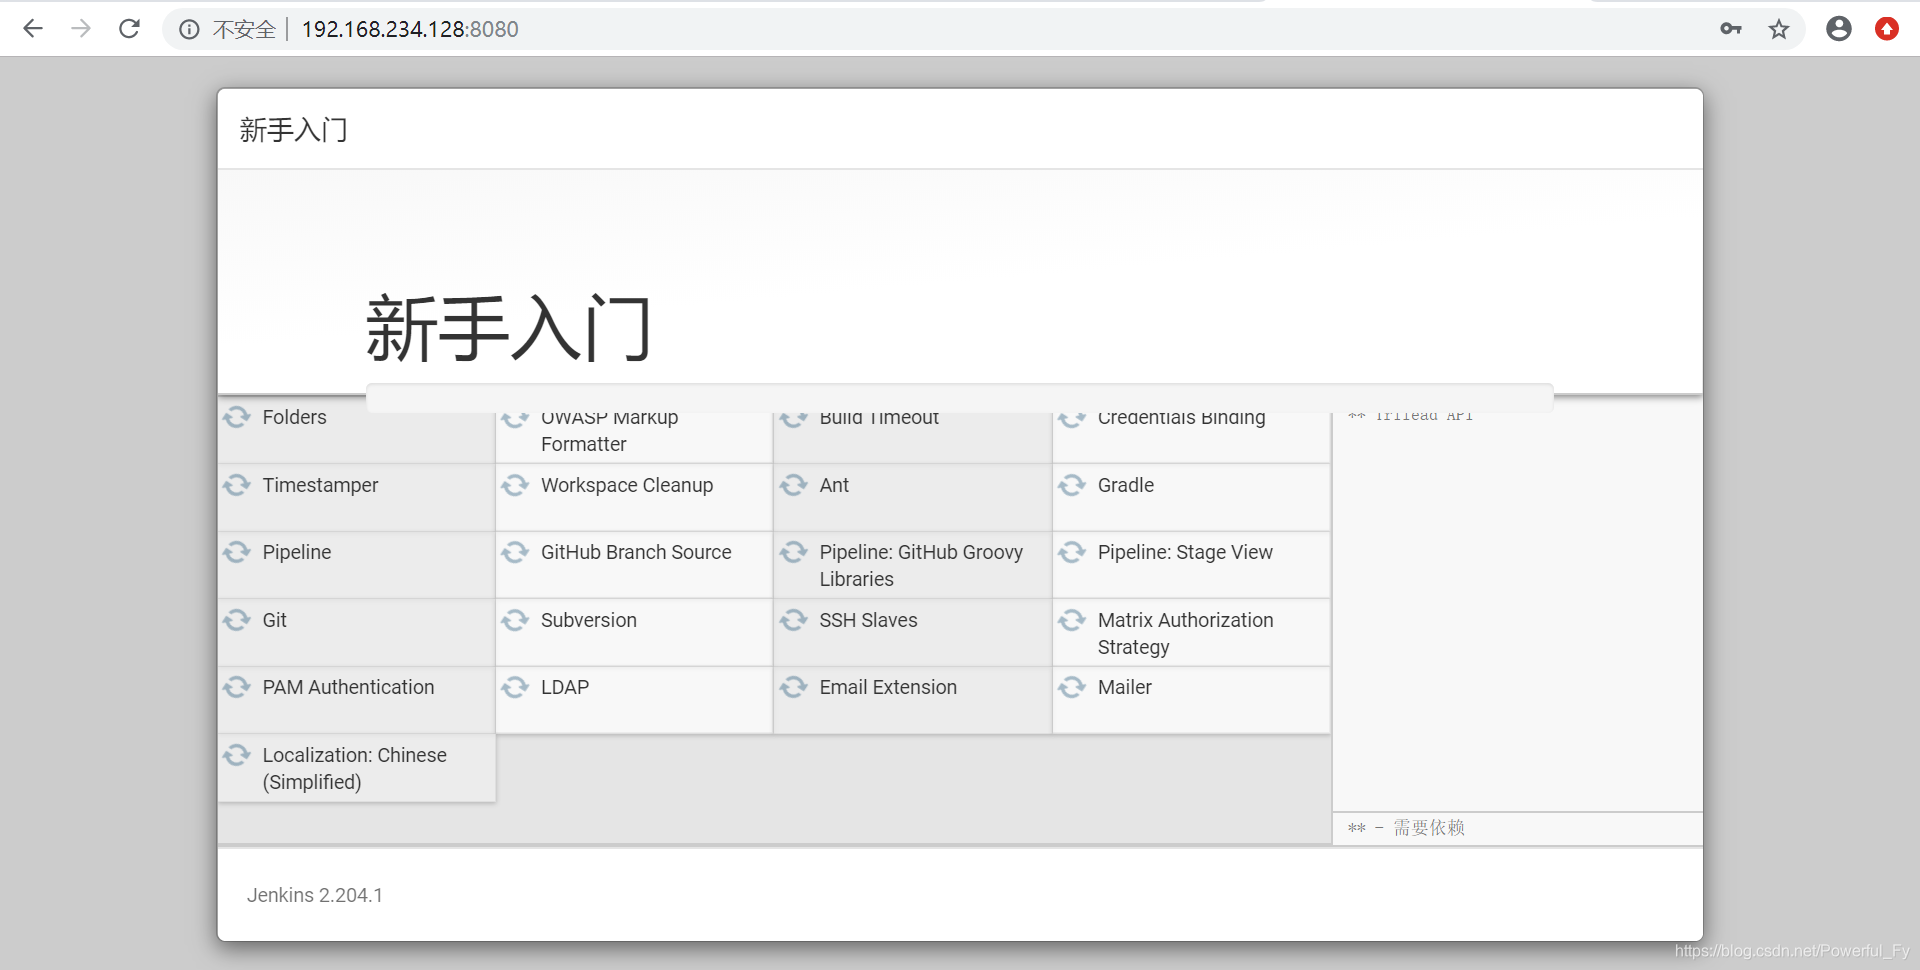Click the sync icon beside Ant
The image size is (1920, 970).
794,485
